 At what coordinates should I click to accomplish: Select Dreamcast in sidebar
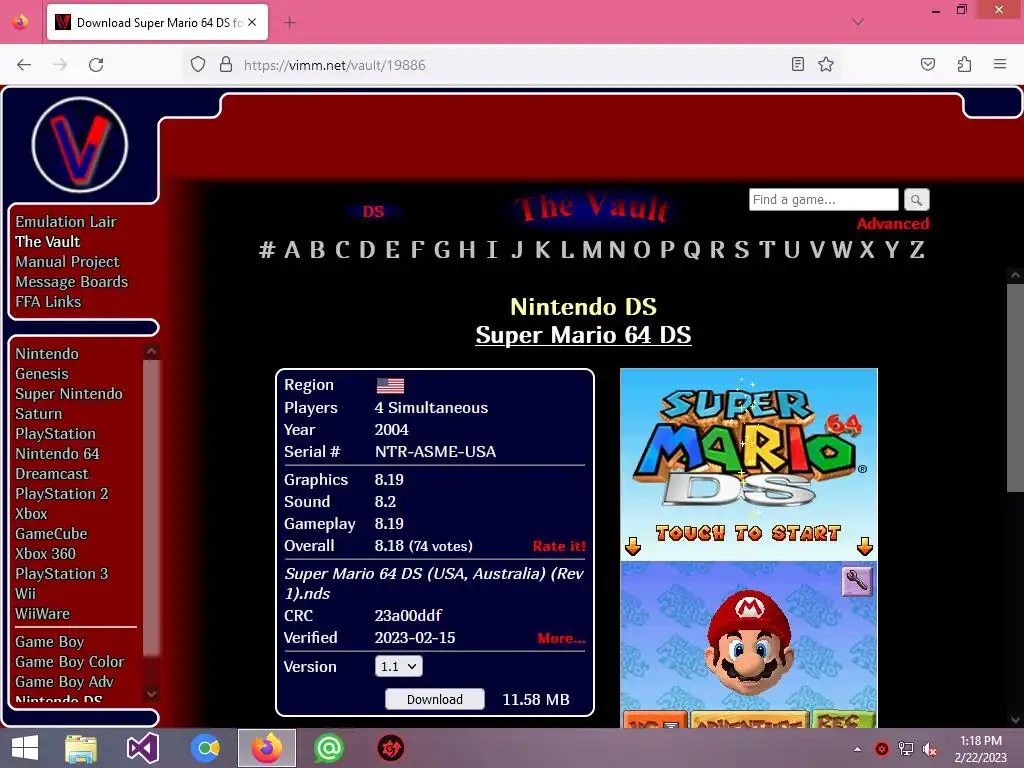[52, 473]
